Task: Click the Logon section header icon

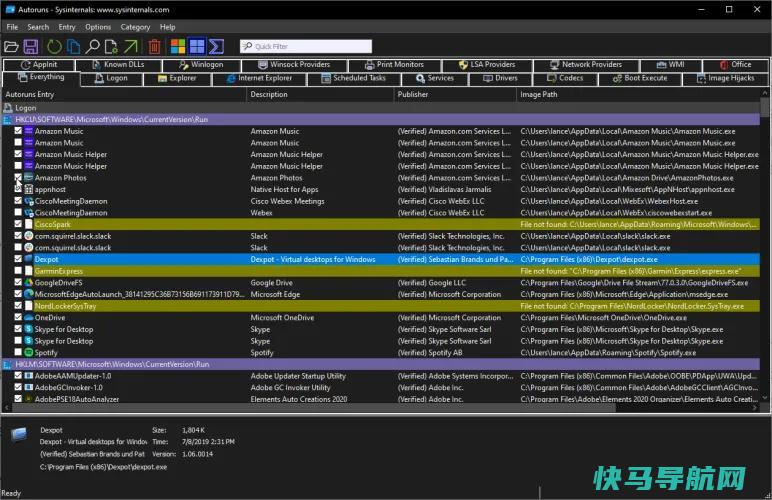Action: coord(8,108)
